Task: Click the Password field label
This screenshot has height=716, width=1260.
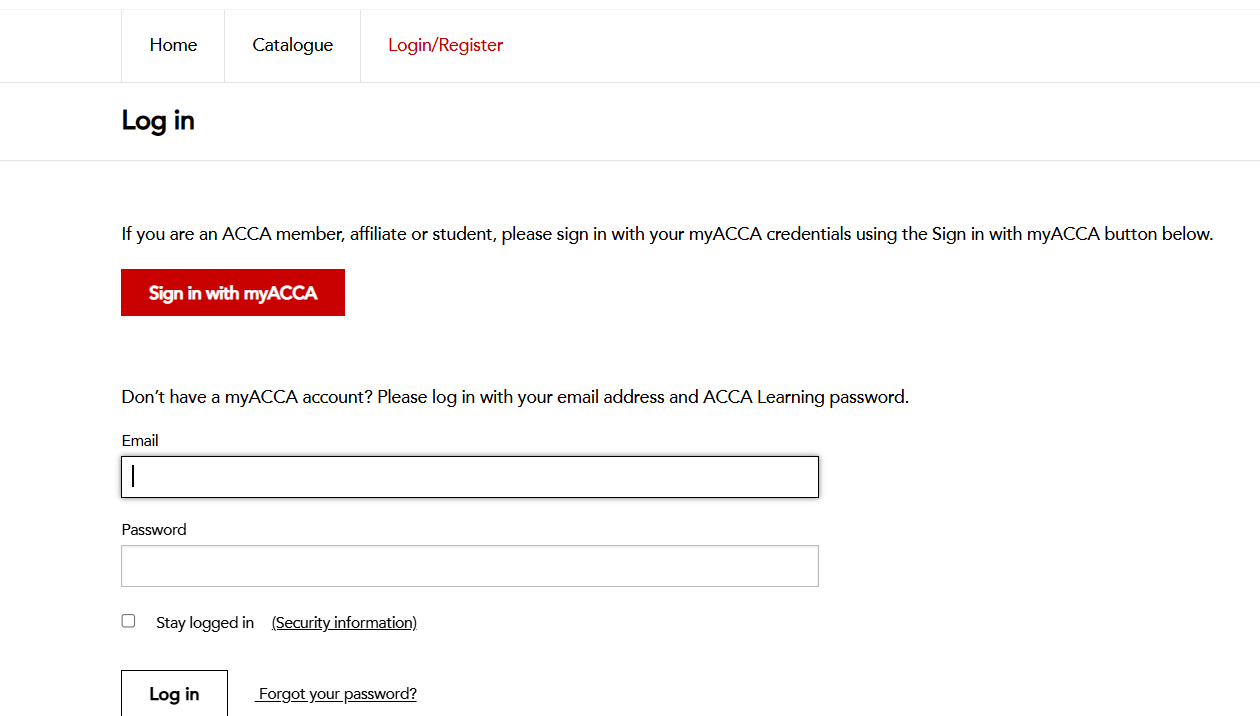Action: click(x=154, y=530)
